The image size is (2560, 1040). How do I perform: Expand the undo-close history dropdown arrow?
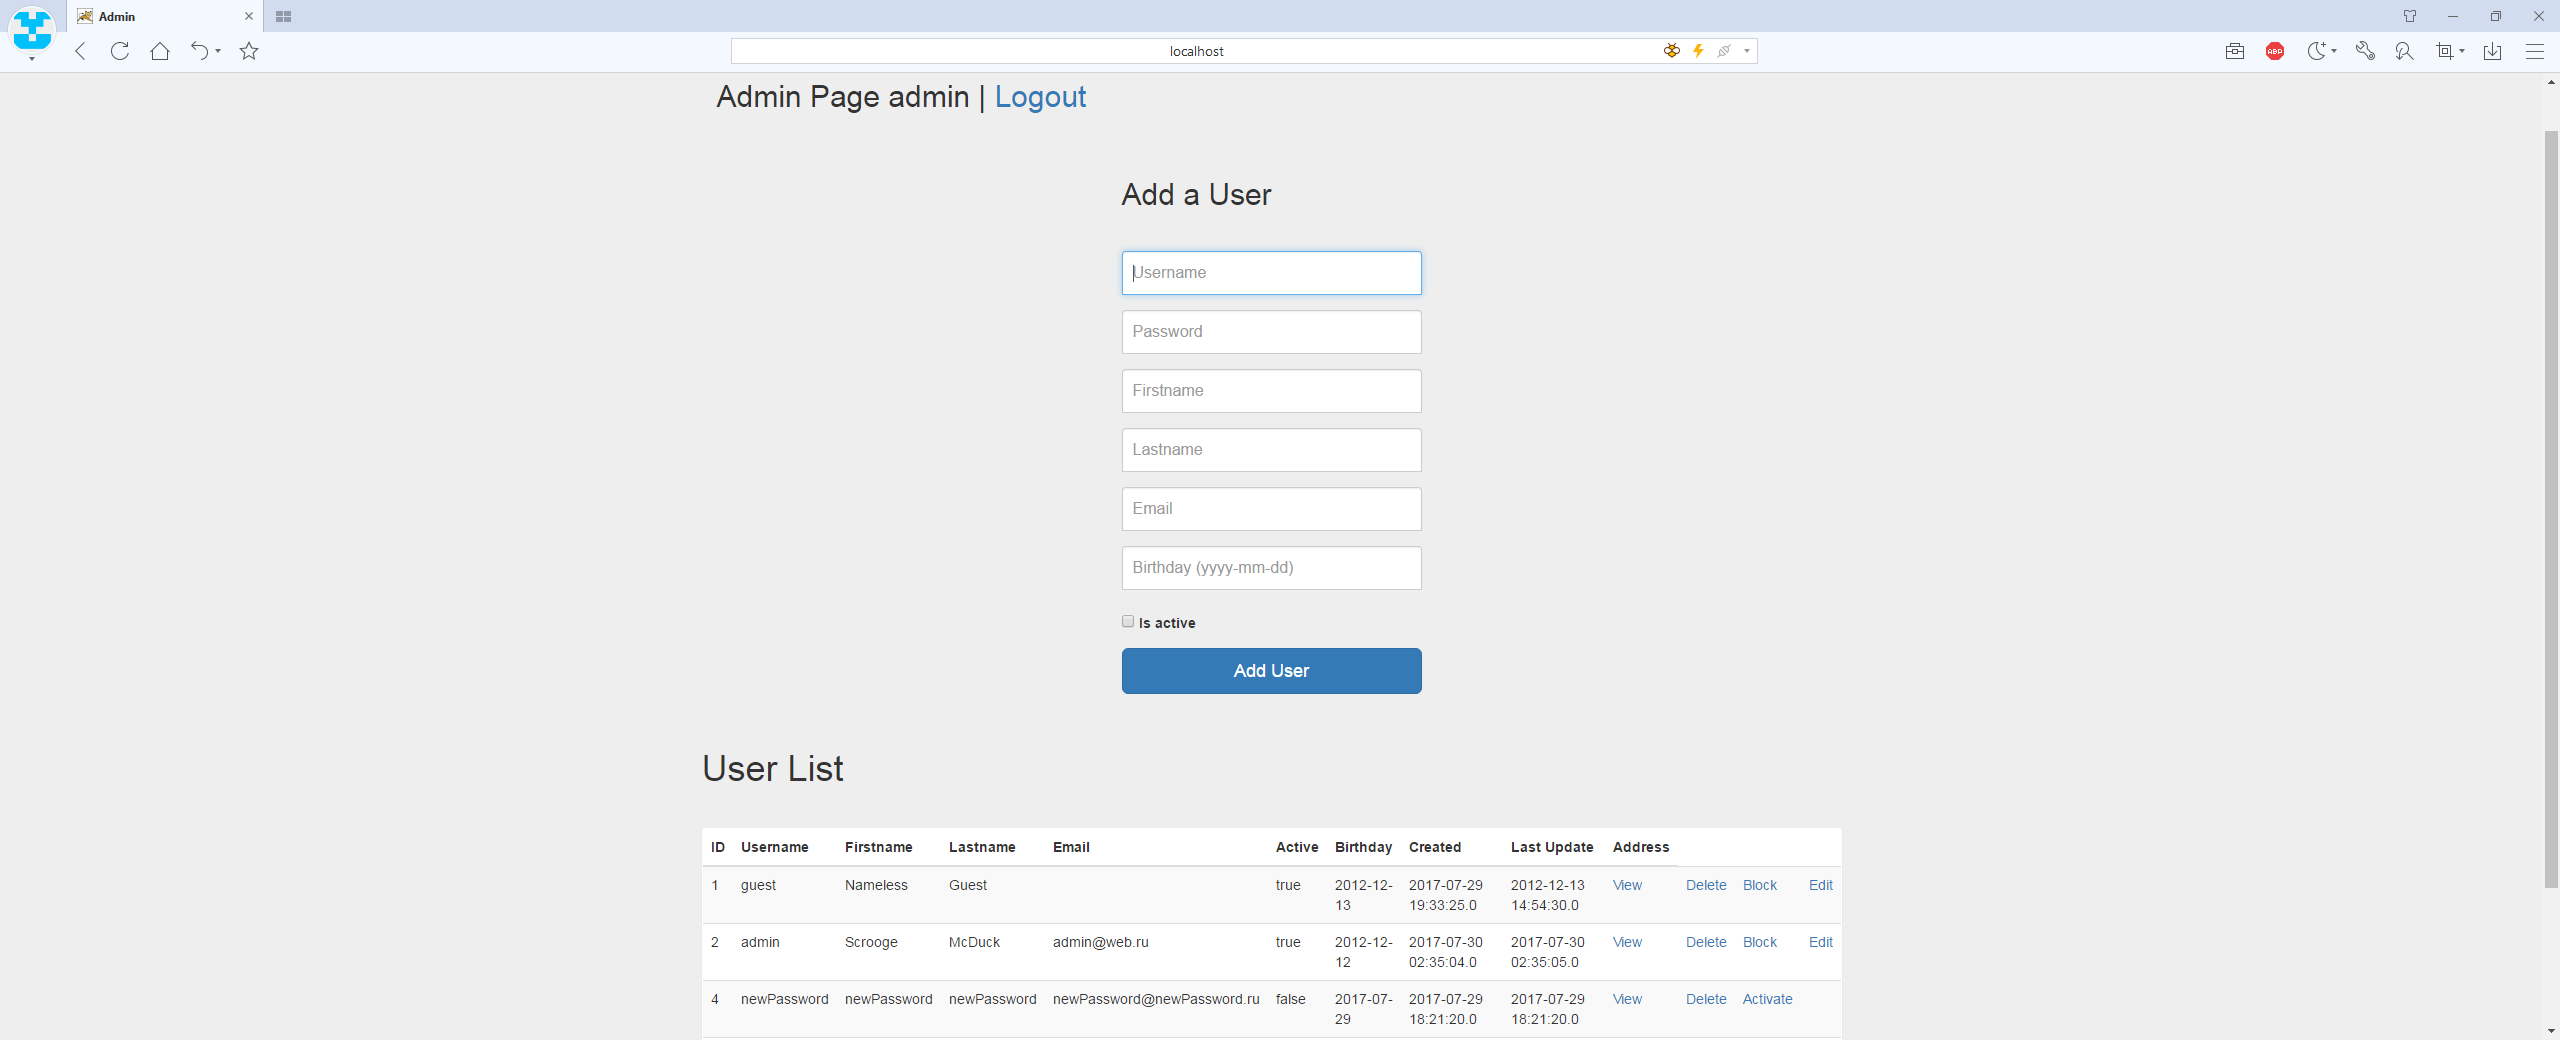[x=218, y=51]
